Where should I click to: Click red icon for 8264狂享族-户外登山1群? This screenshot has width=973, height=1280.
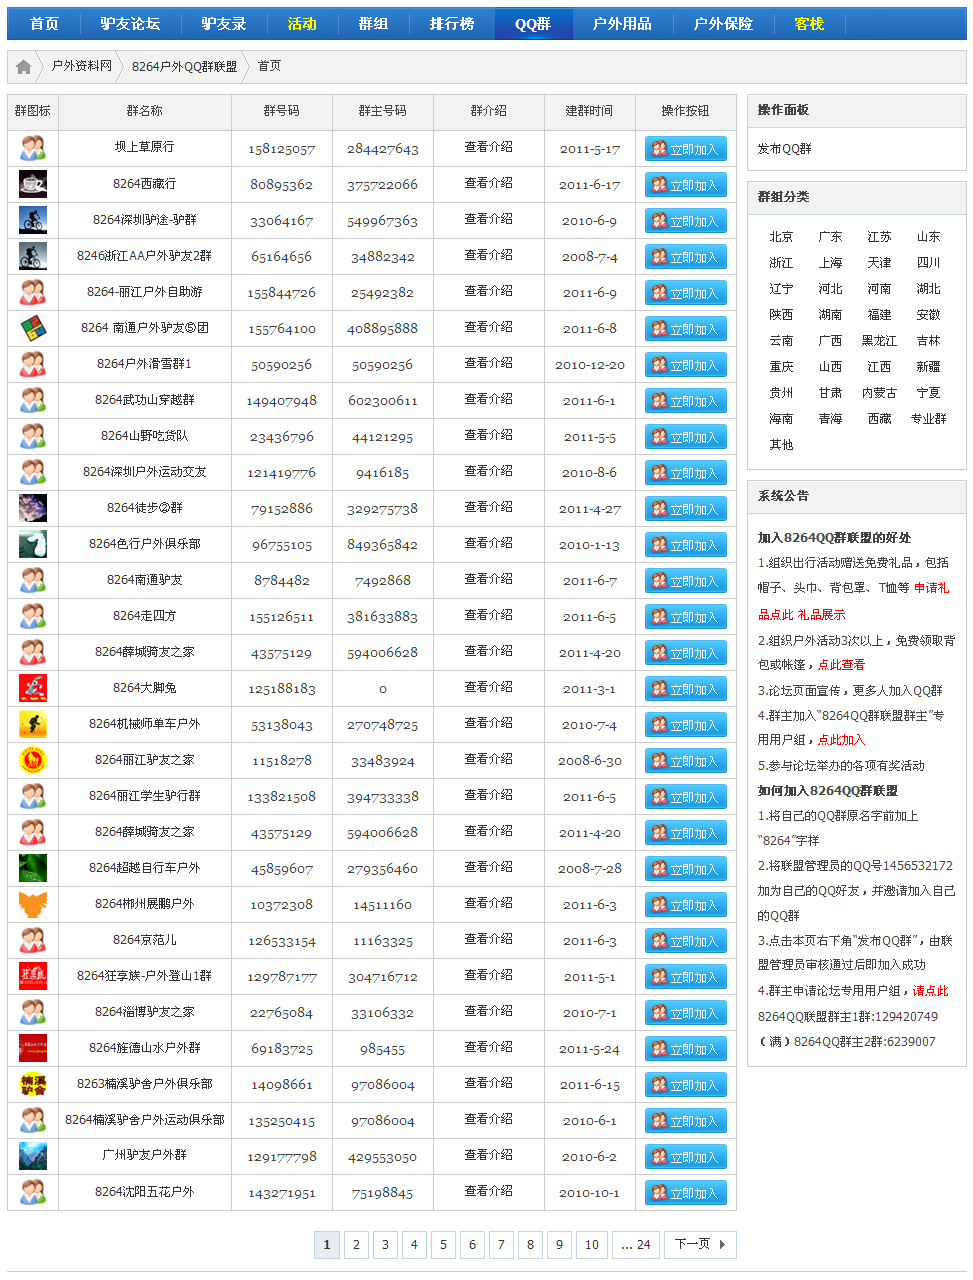(x=33, y=976)
